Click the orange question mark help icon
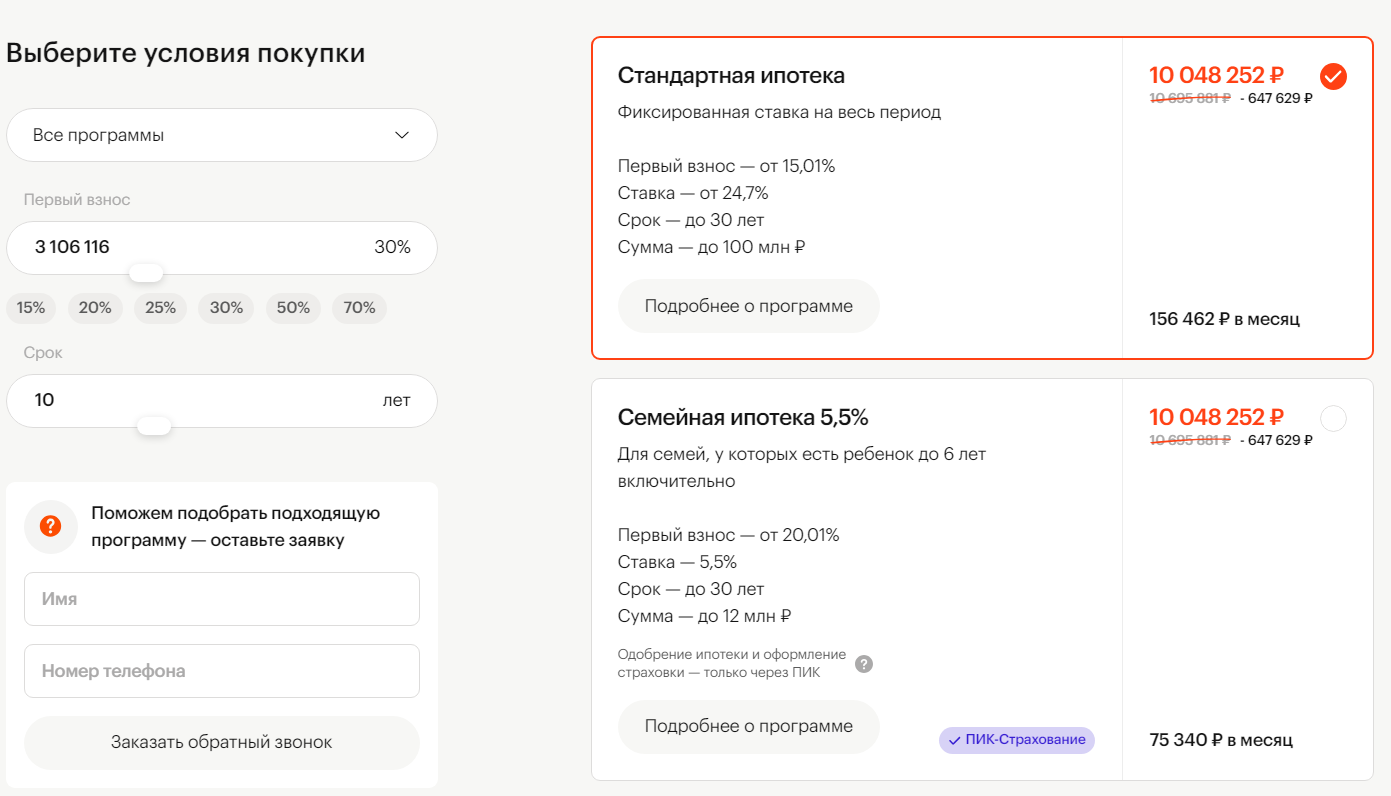This screenshot has height=796, width=1391. click(51, 526)
